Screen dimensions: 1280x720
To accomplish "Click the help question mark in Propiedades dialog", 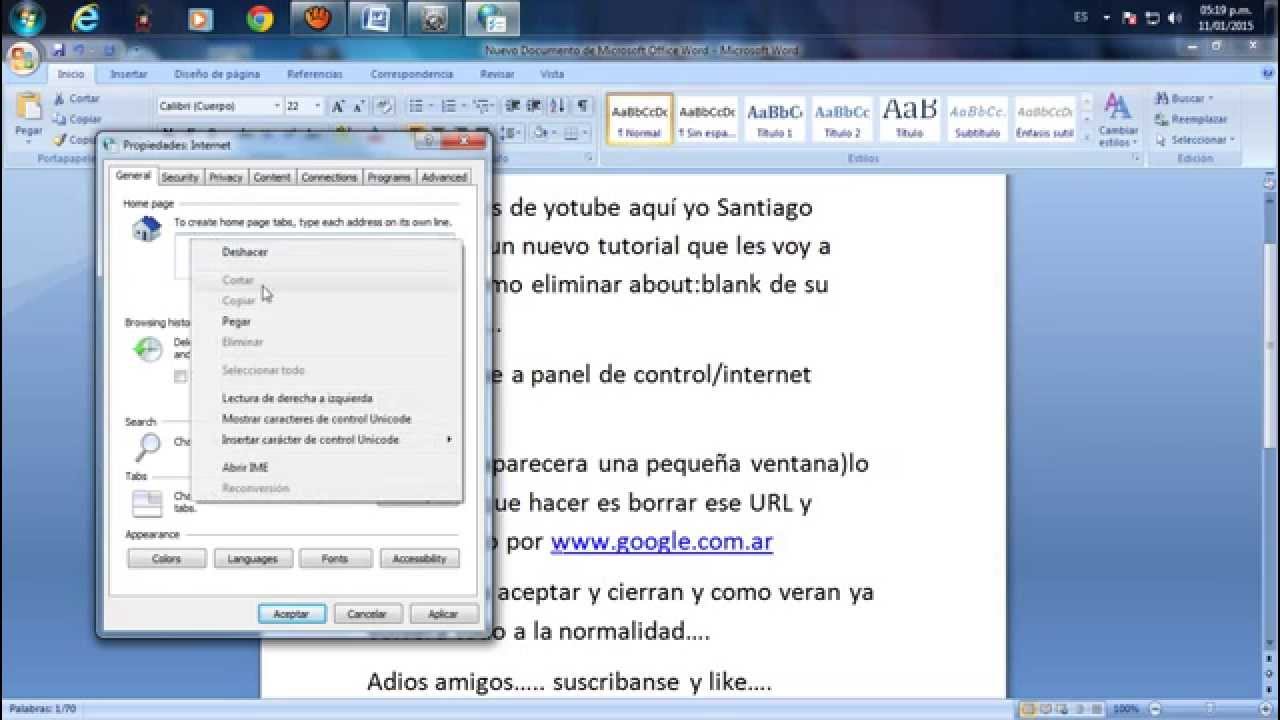I will [x=429, y=142].
